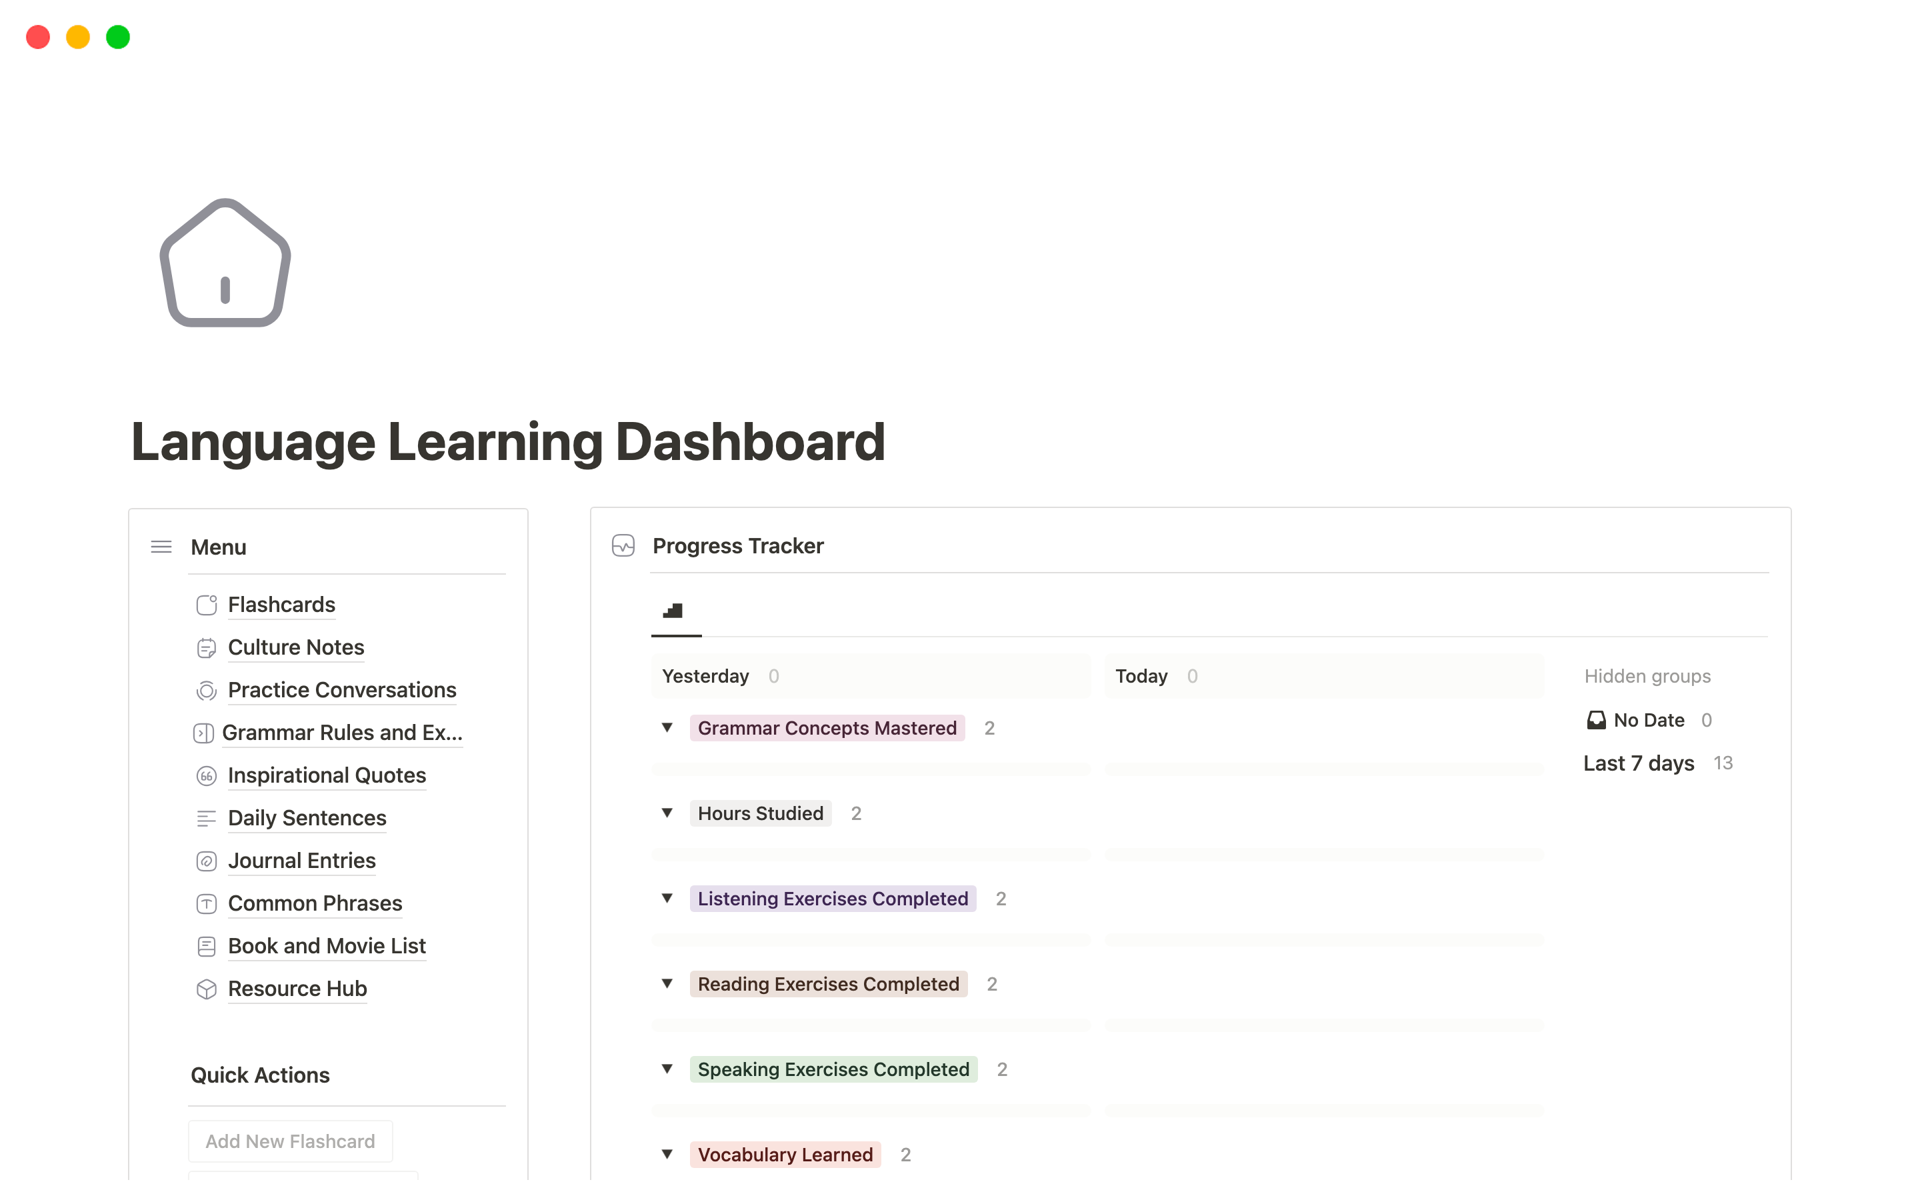The image size is (1920, 1200).
Task: Click the Journal Entries sidebar icon
Action: tap(206, 860)
